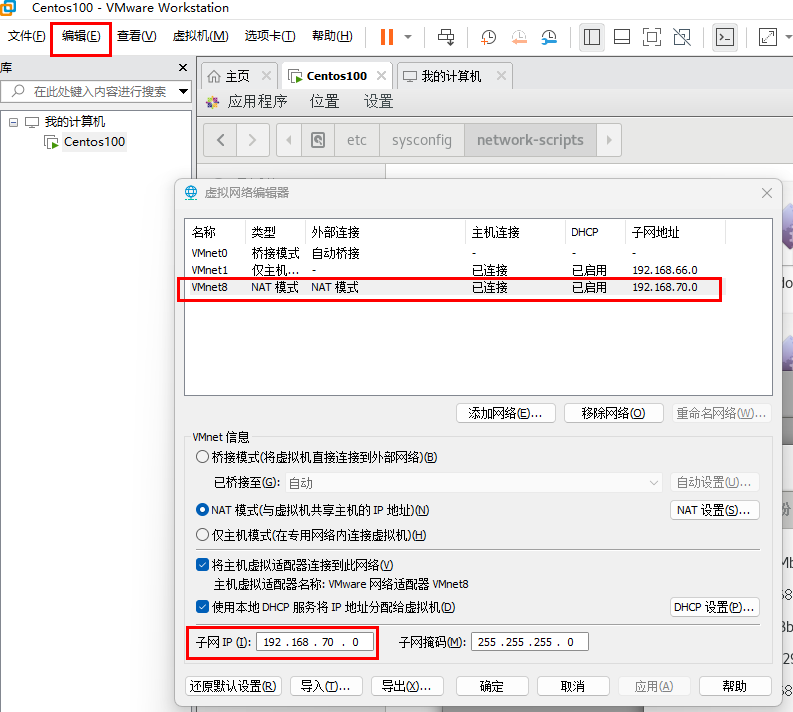
Task: Select the NAT 模式 radio button
Action: coord(202,510)
